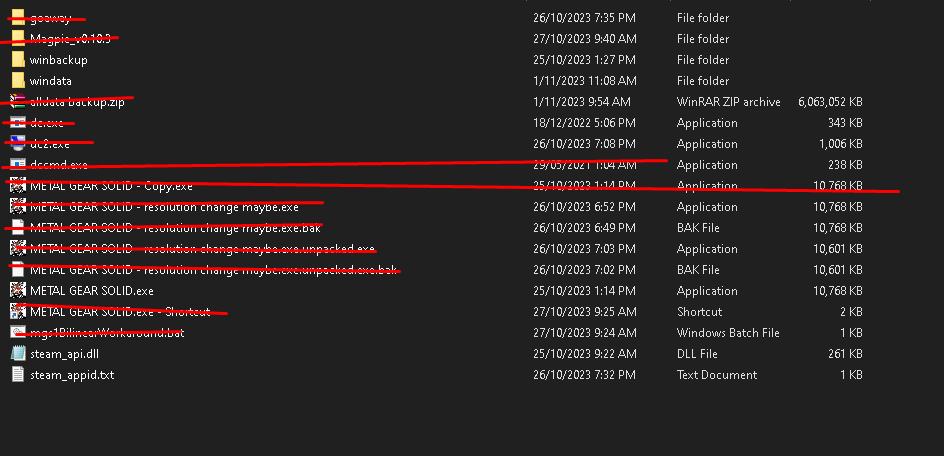This screenshot has width=944, height=456.
Task: Click blank file icon of unpacked.exe.bak
Action: [18, 269]
